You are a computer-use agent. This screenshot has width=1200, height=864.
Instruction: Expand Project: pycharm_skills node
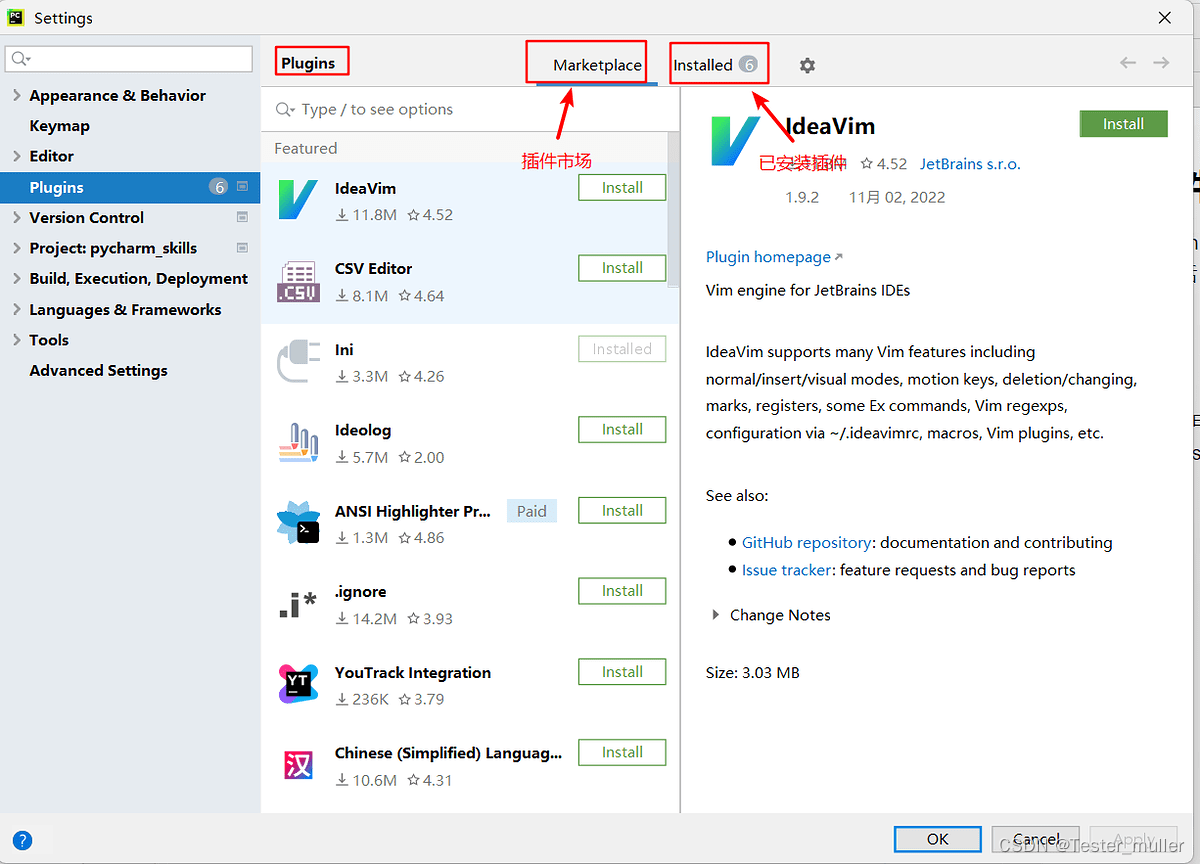[16, 248]
